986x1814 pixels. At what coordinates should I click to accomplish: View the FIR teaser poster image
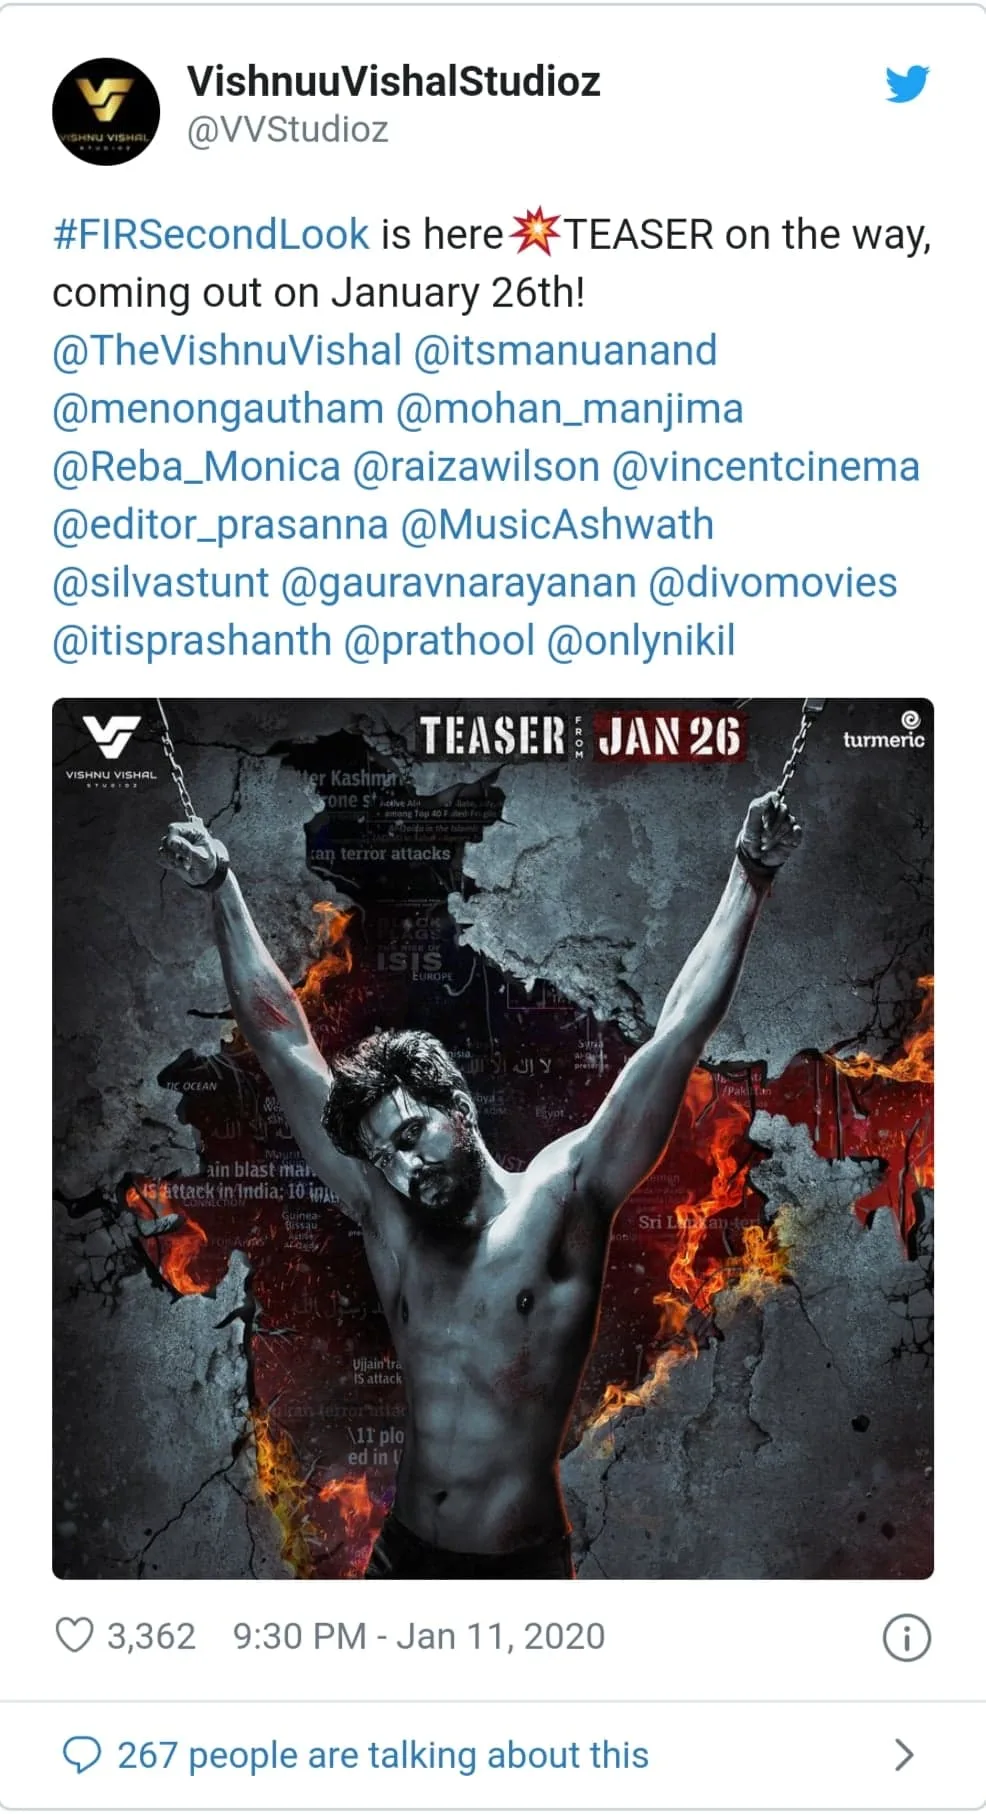(x=493, y=1138)
